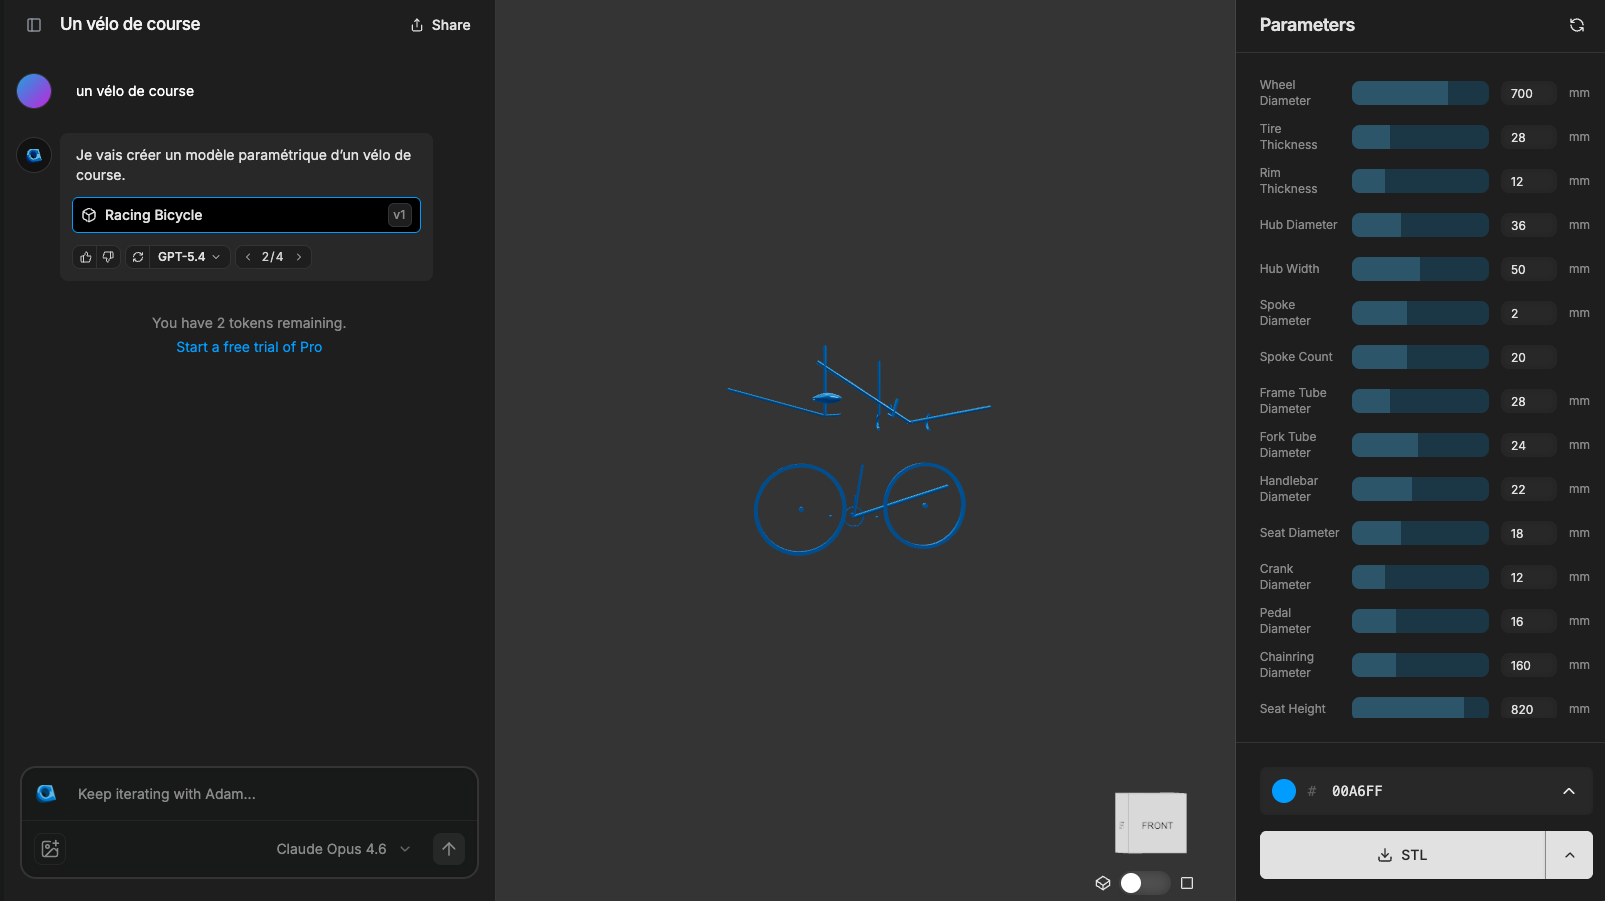Click the regenerate response icon
The height and width of the screenshot is (901, 1605).
click(x=138, y=257)
